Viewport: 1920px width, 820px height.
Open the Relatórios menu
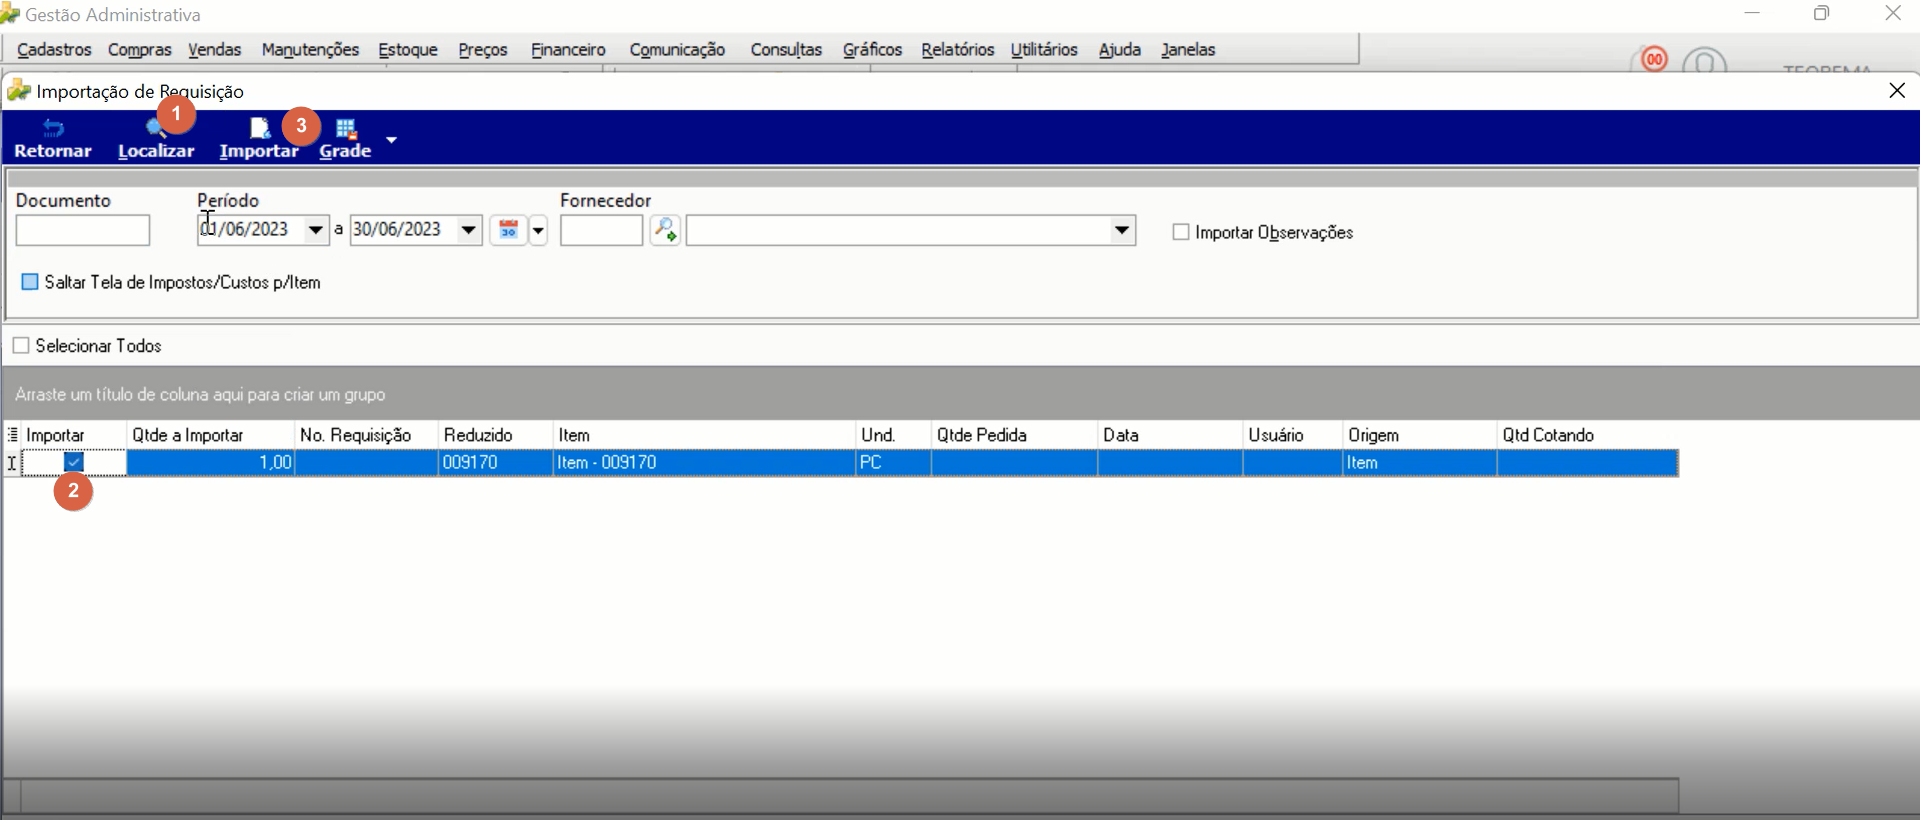click(x=957, y=49)
